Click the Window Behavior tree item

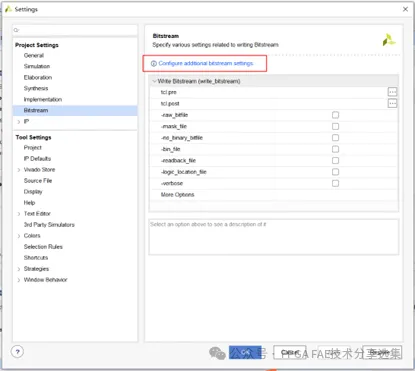coord(45,280)
